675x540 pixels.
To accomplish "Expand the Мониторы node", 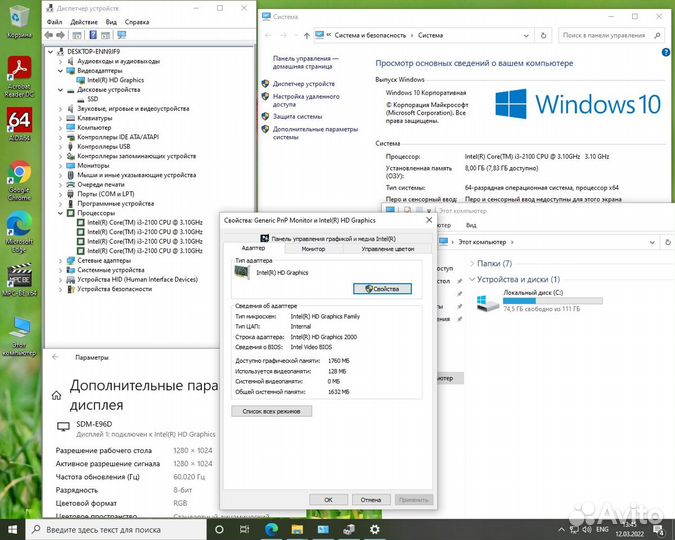I will point(61,166).
